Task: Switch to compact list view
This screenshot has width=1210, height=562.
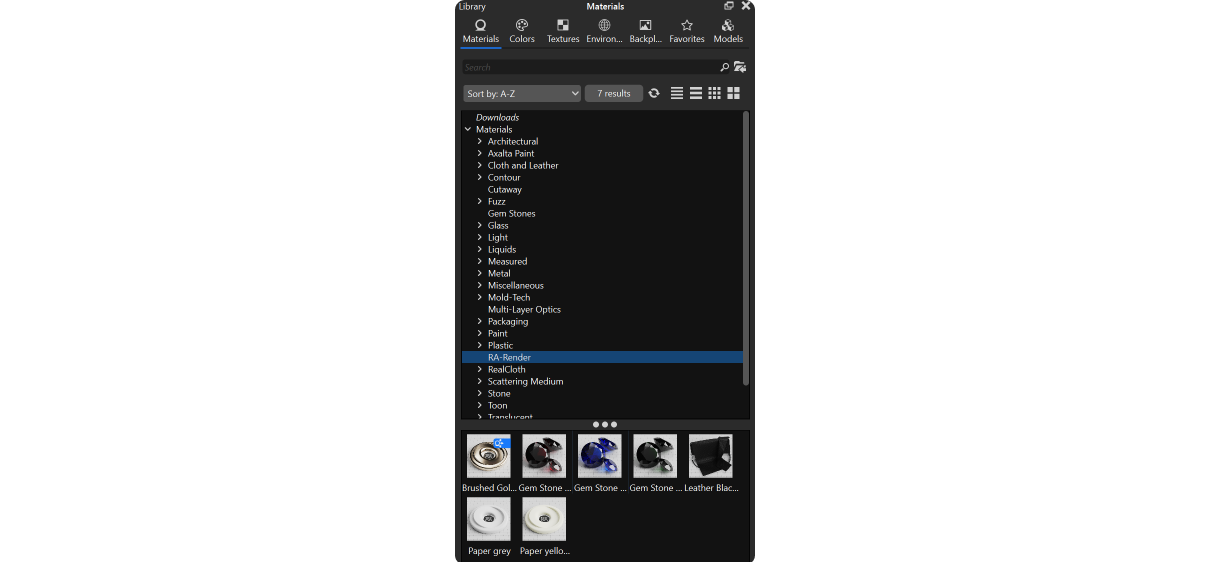Action: pyautogui.click(x=677, y=93)
